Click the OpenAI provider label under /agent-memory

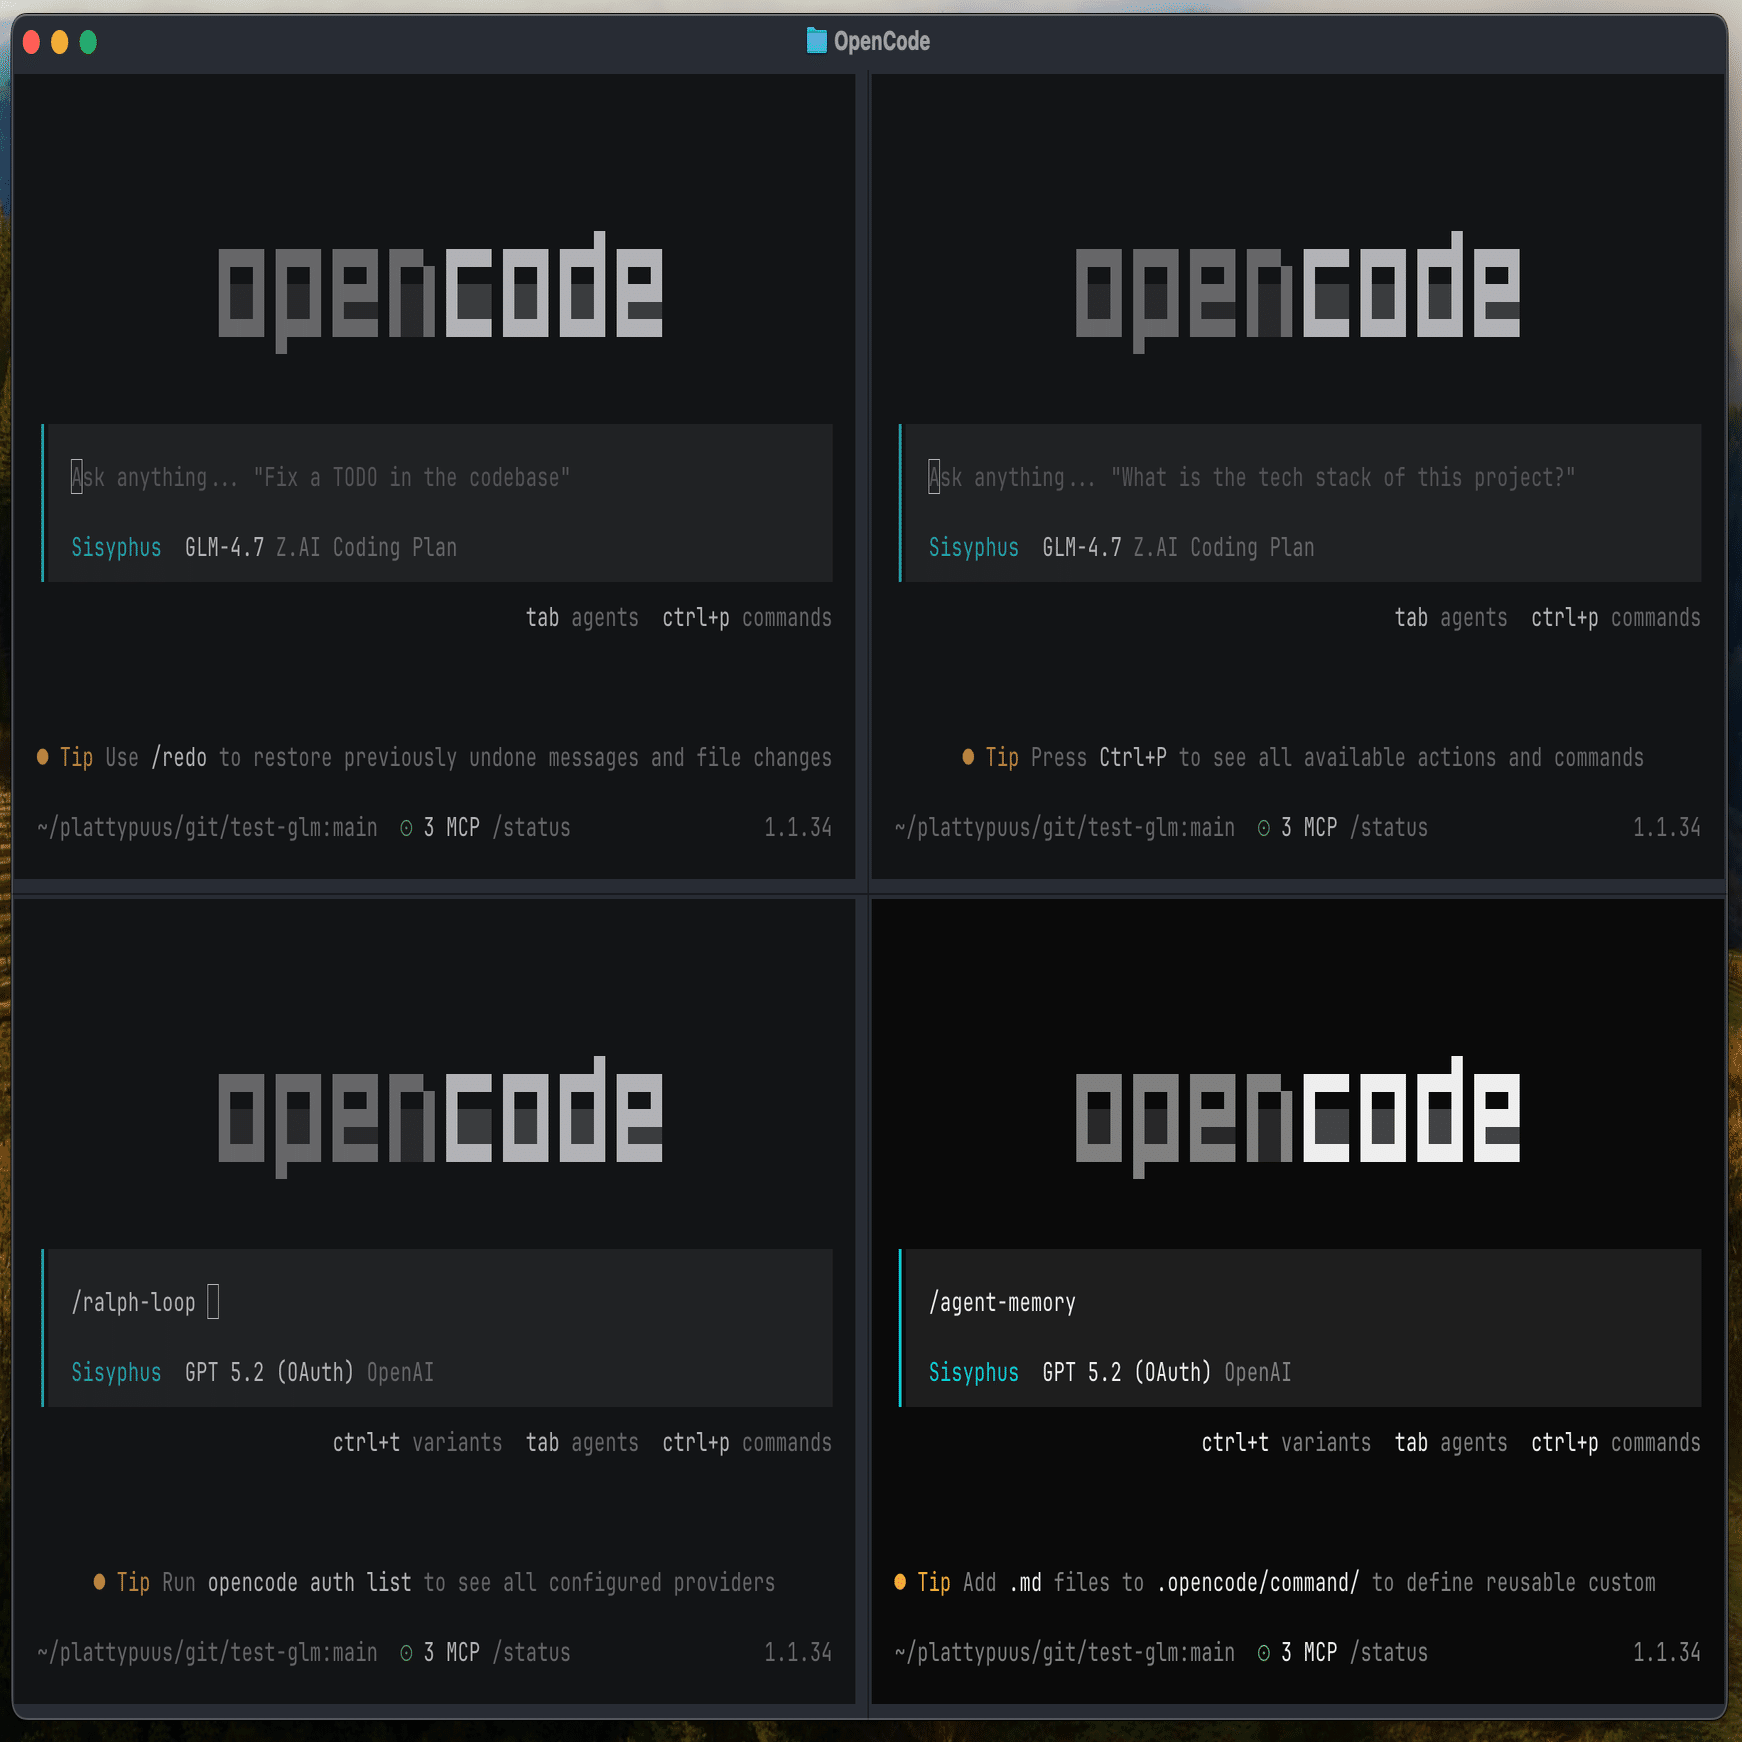1258,1373
